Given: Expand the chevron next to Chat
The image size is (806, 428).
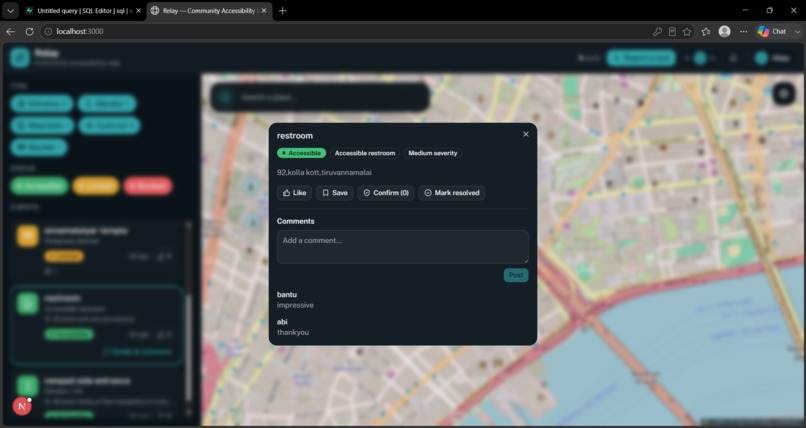Looking at the screenshot, I should coord(798,31).
